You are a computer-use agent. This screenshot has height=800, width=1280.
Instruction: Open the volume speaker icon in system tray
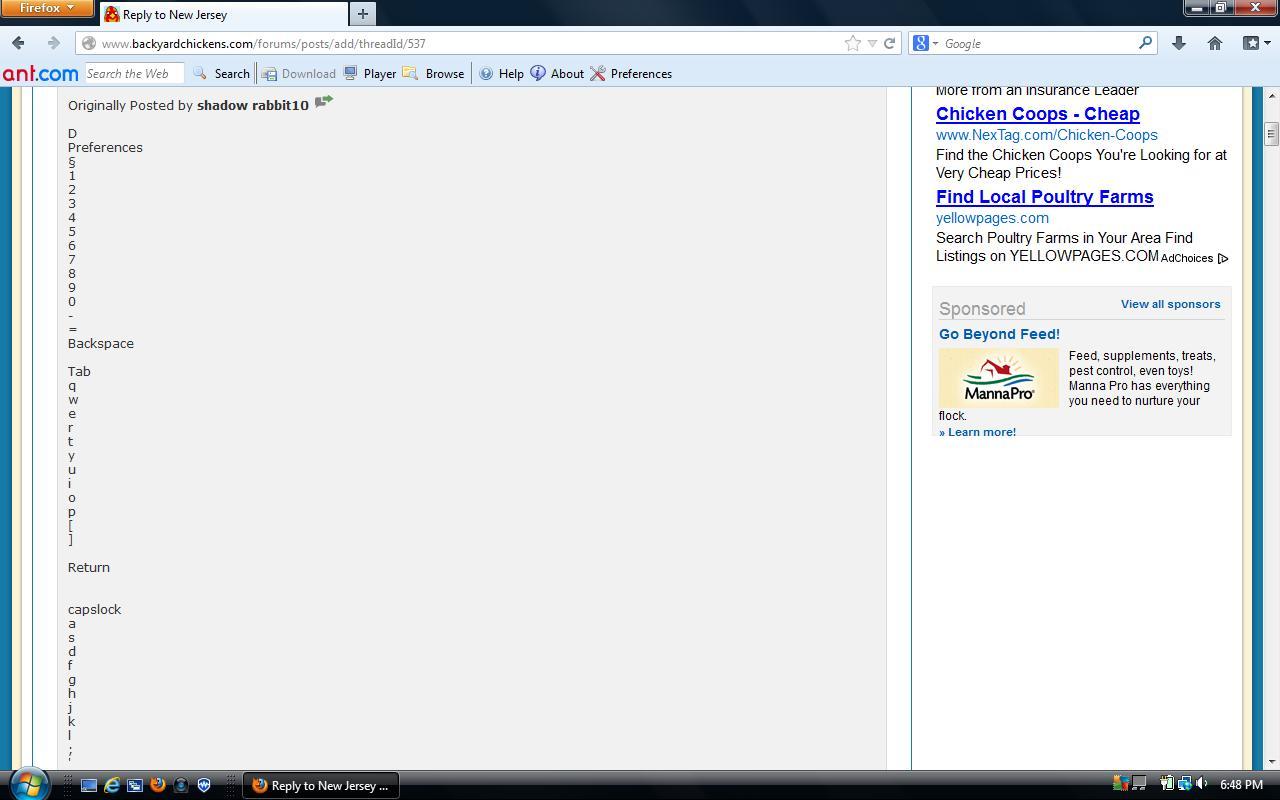tap(1201, 784)
